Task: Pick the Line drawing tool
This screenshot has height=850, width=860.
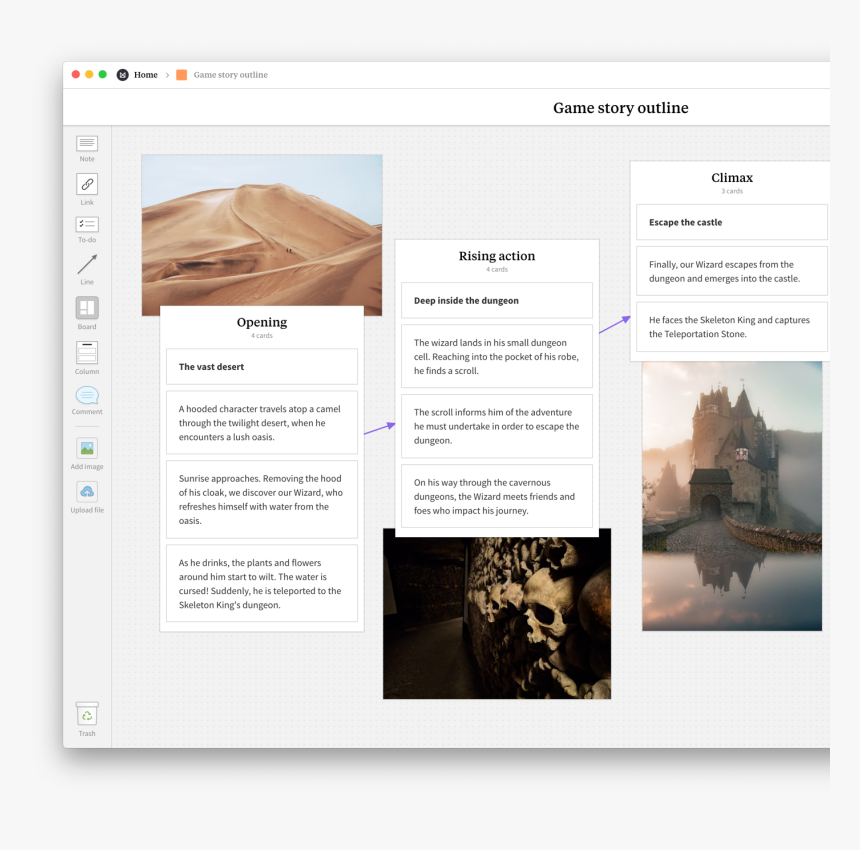Action: (87, 265)
